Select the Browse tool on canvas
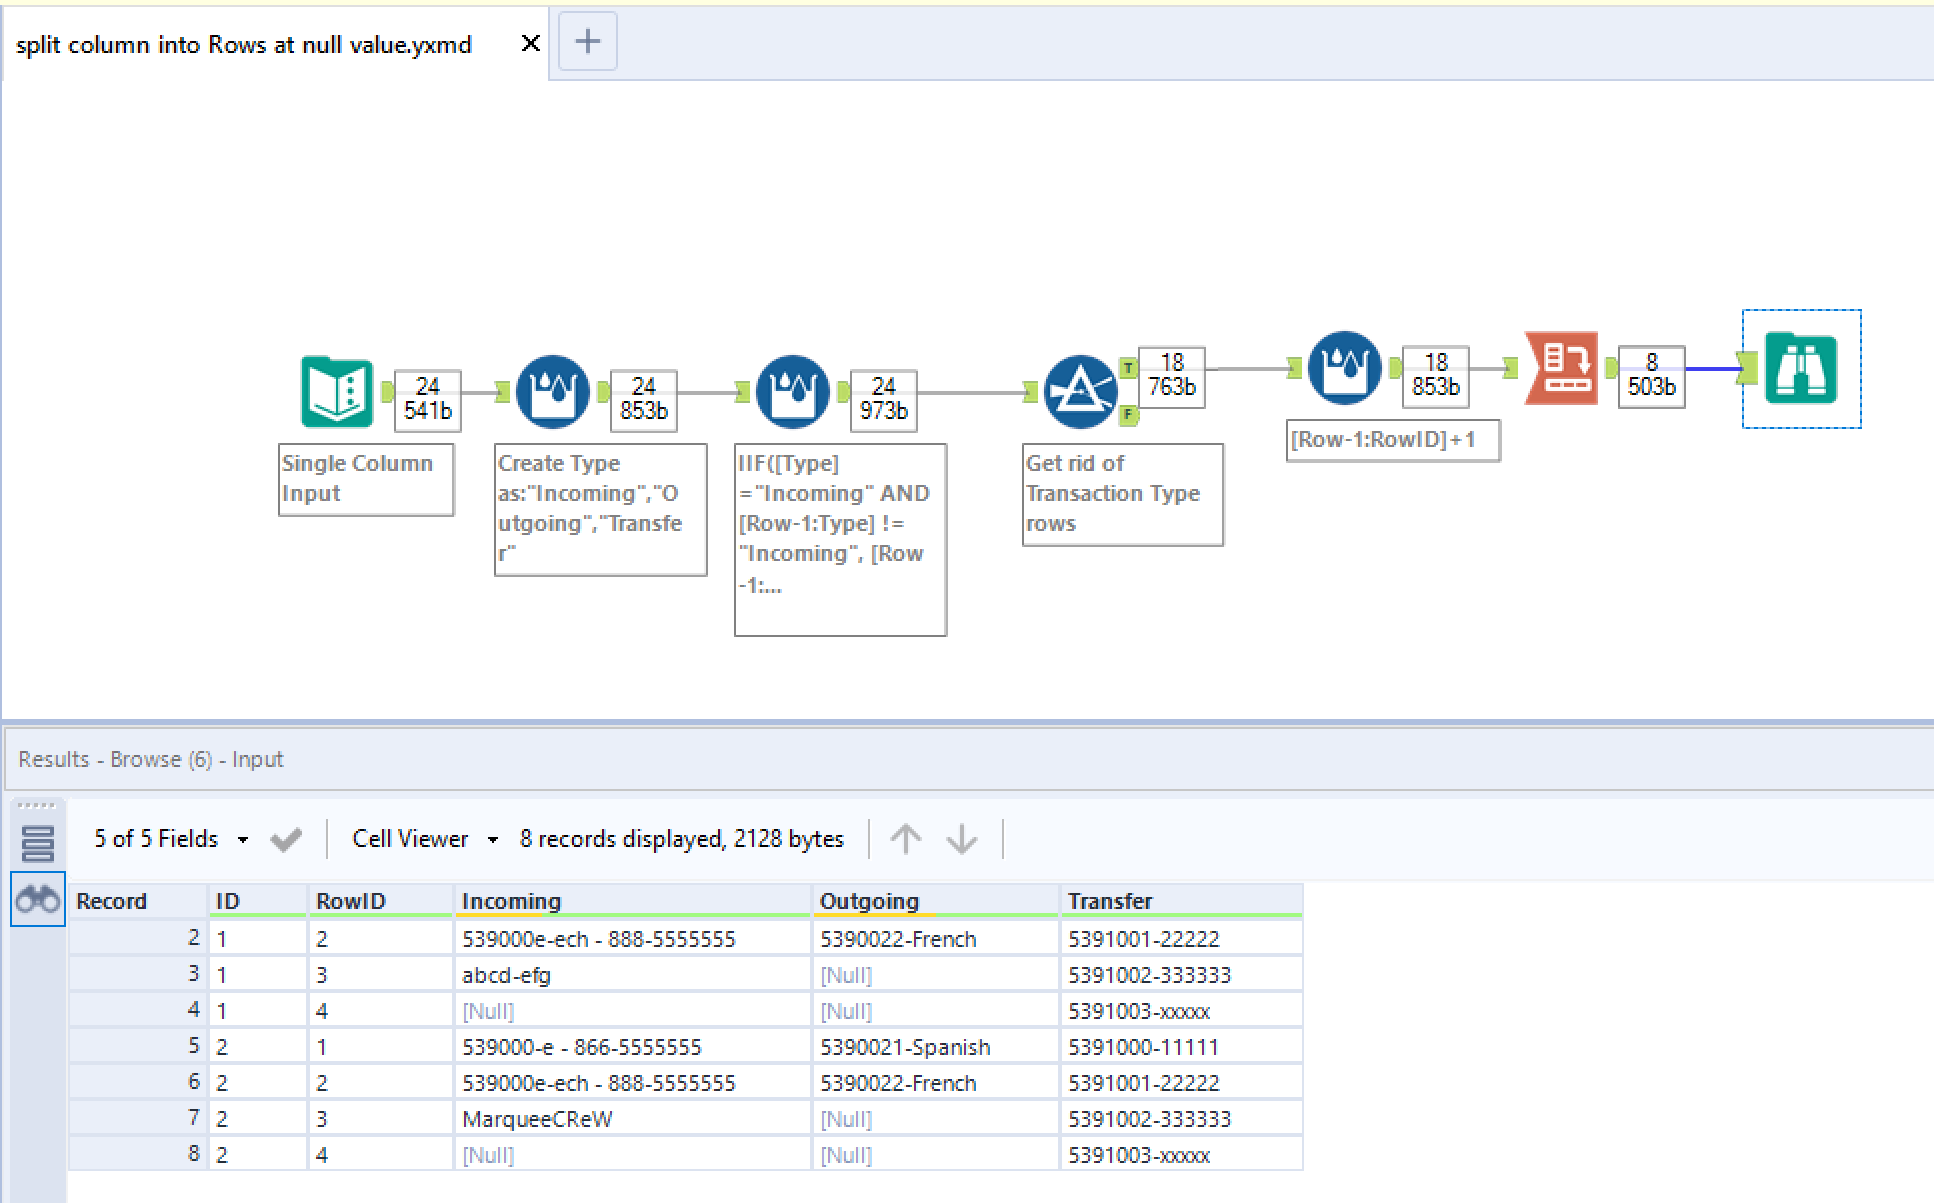 click(1800, 368)
